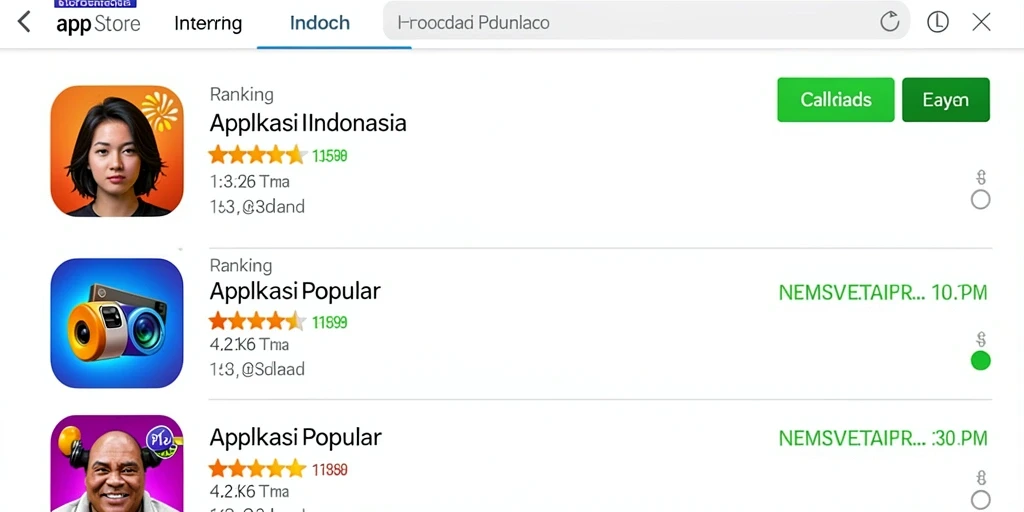Click the green Callriads button
The height and width of the screenshot is (512, 1024).
(x=835, y=100)
